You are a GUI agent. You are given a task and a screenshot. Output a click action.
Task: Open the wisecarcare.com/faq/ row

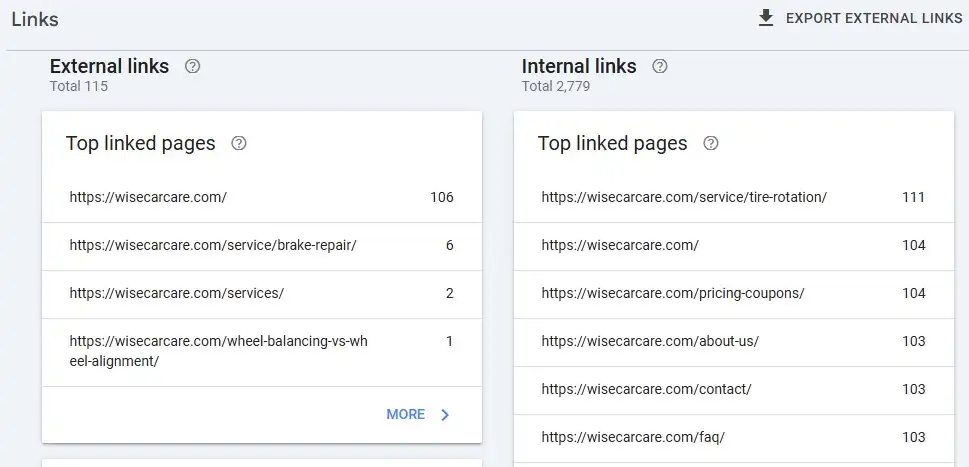pos(734,438)
